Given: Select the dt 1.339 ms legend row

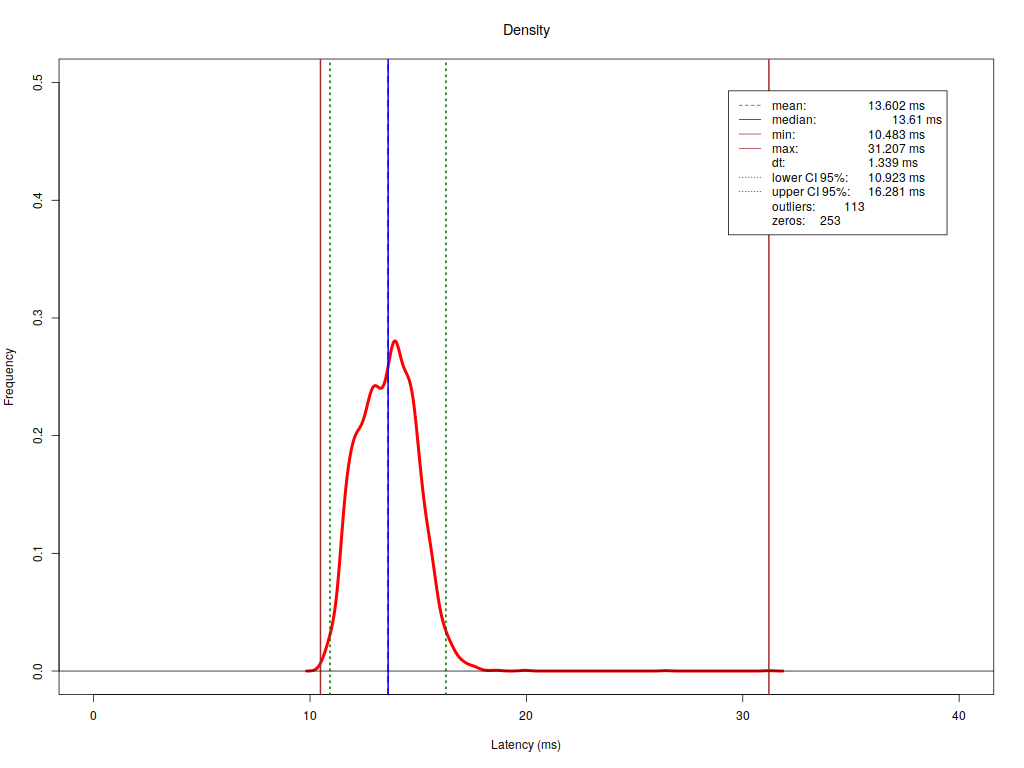Looking at the screenshot, I should (x=845, y=163).
